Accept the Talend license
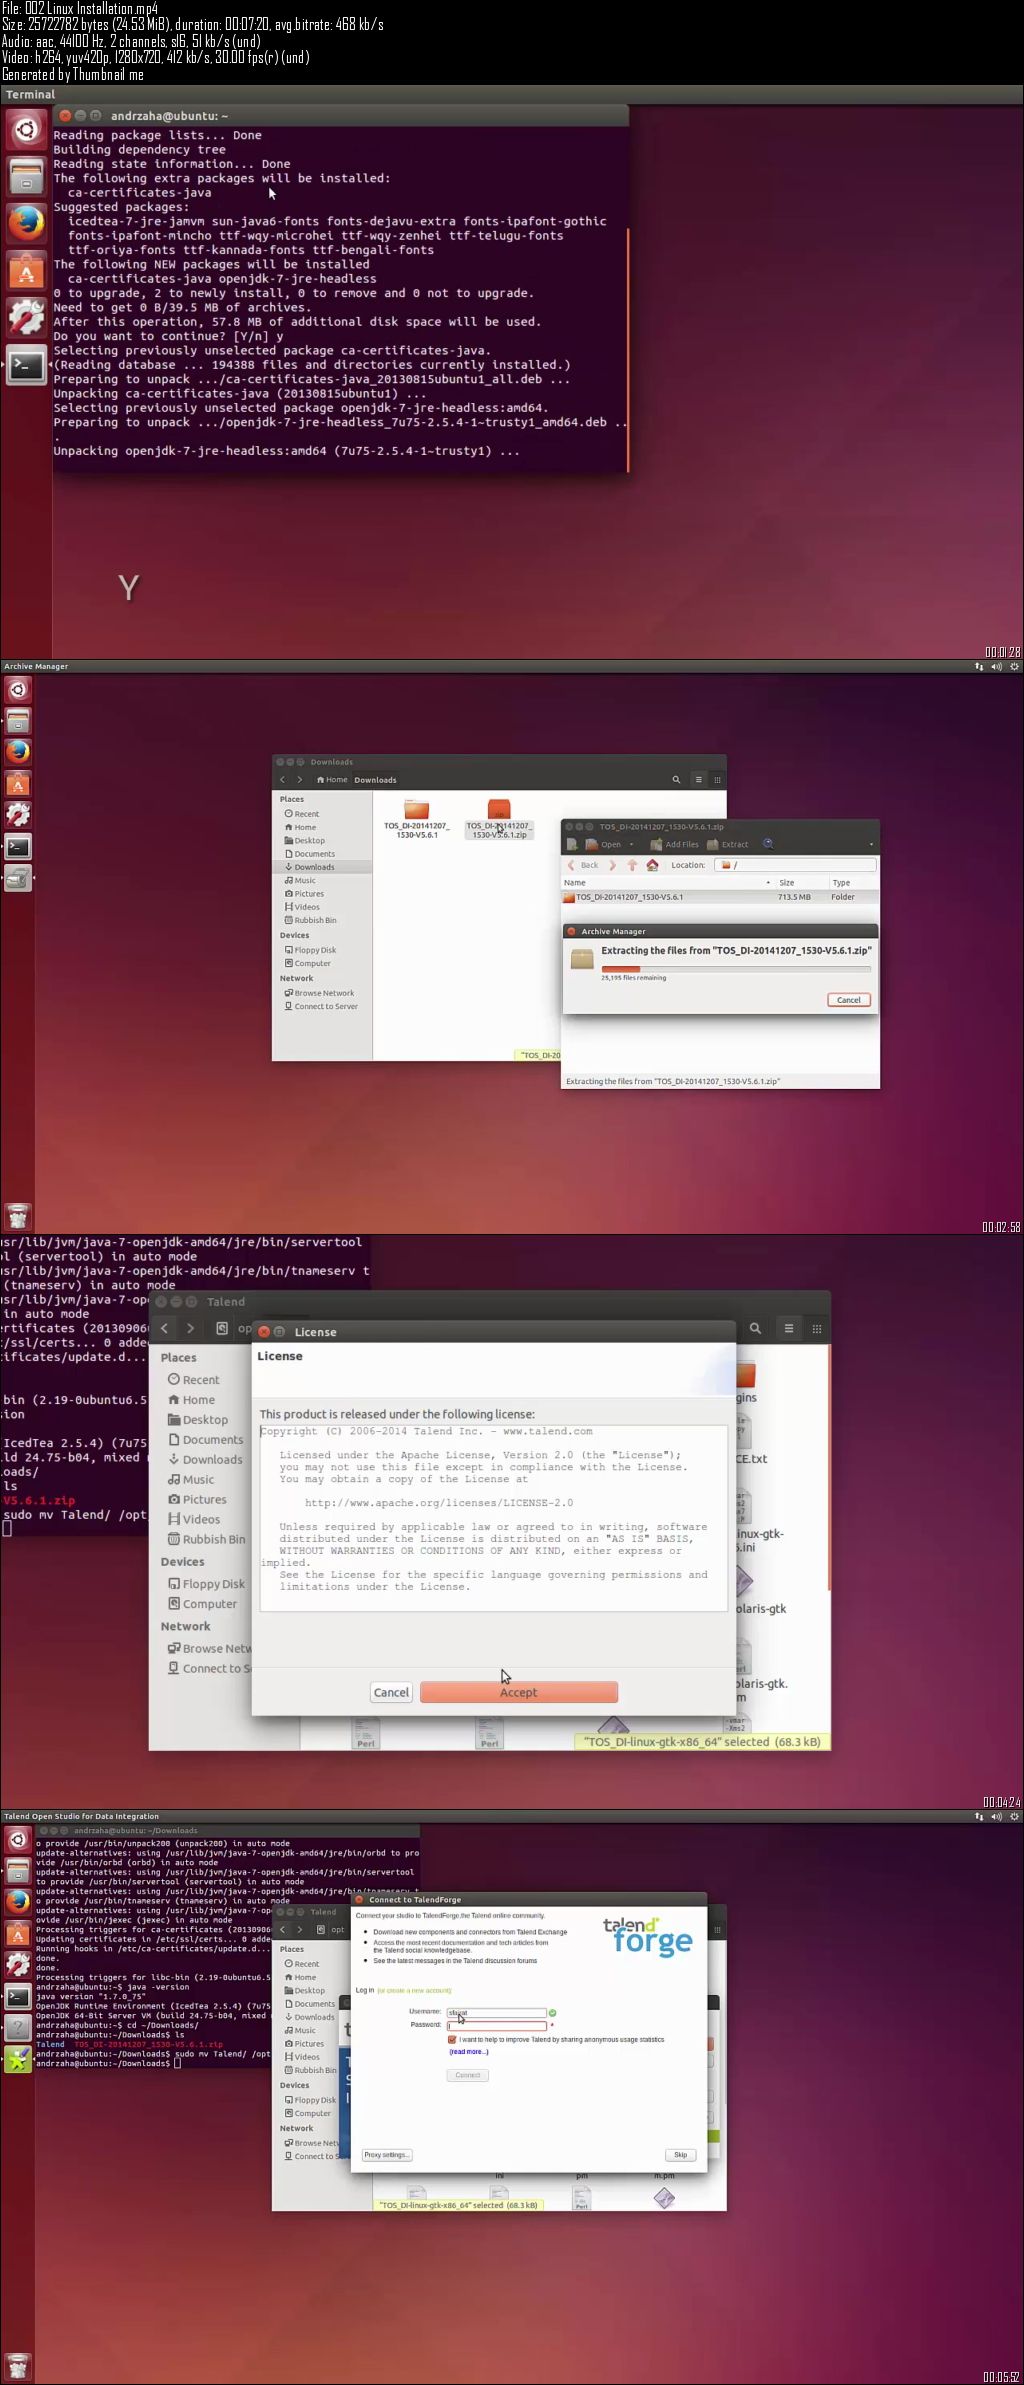This screenshot has height=2385, width=1024. click(518, 1692)
